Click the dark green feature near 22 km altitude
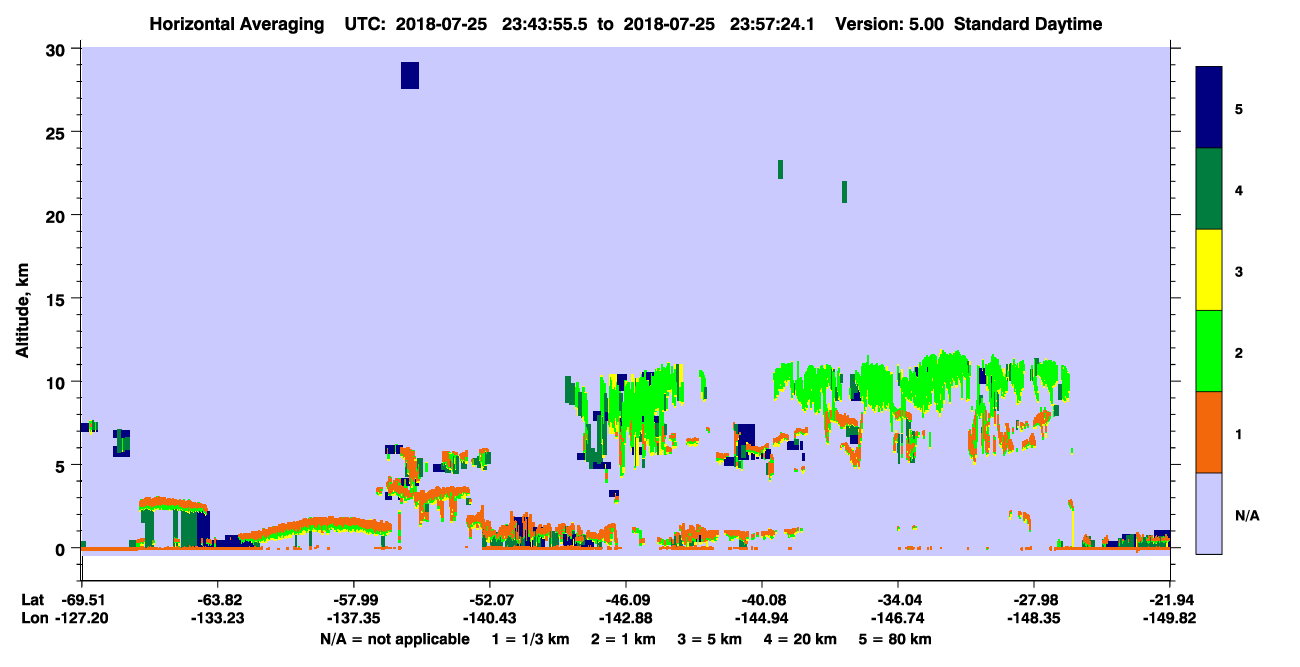1300x667 pixels. click(x=780, y=169)
